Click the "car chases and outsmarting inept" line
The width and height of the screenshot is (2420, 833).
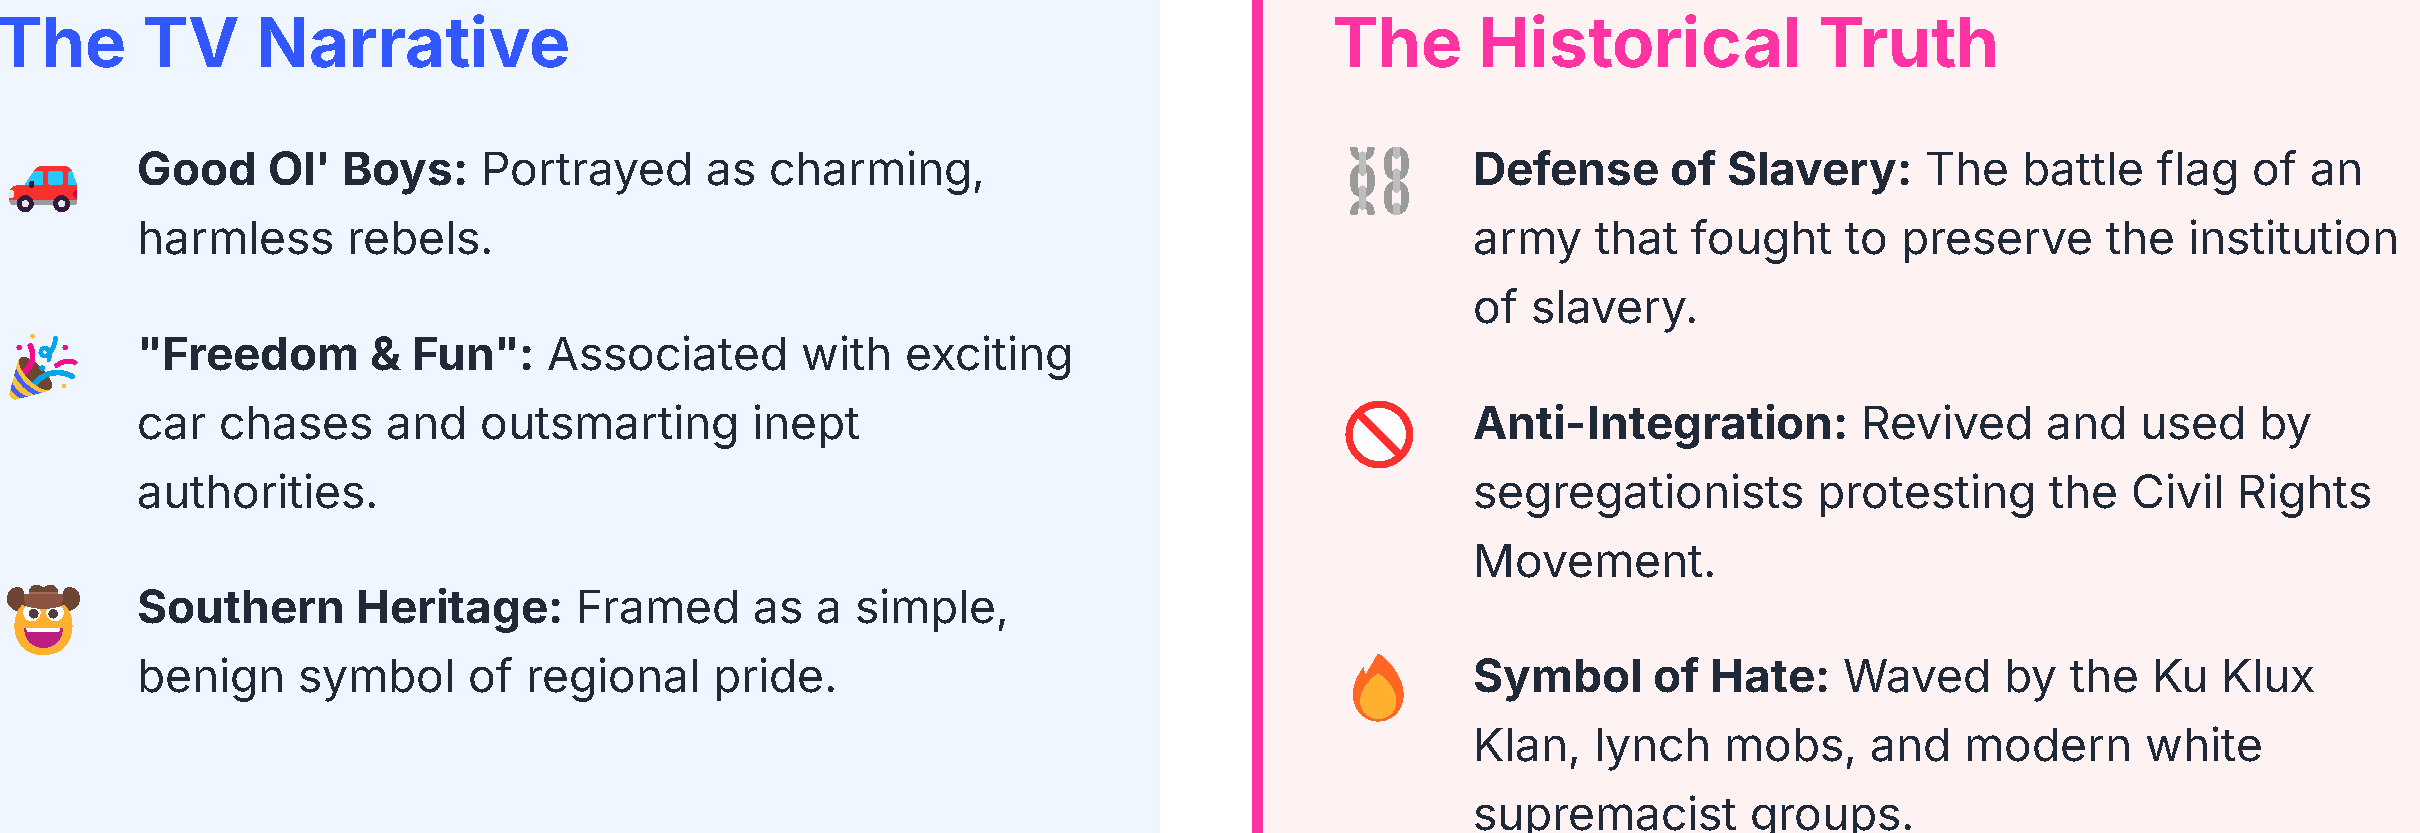(498, 424)
